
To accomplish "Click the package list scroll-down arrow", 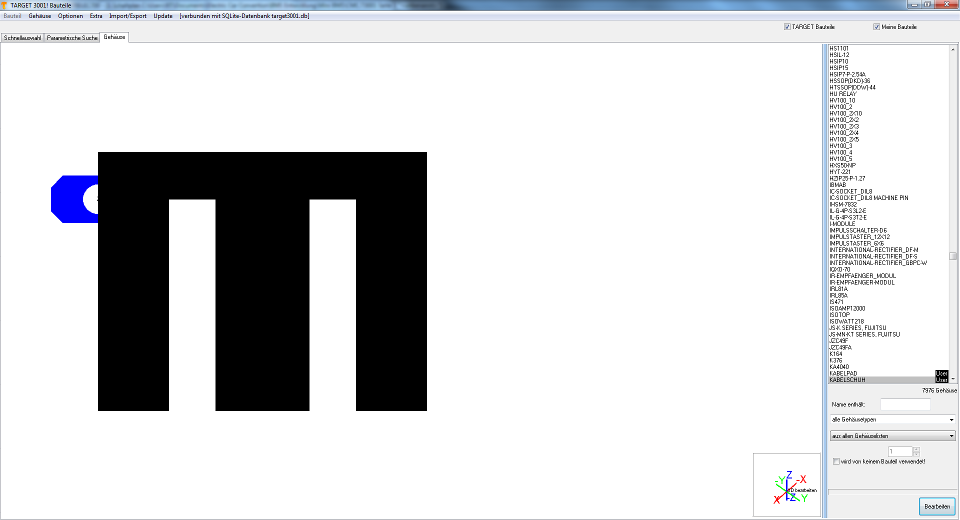I will (x=953, y=379).
